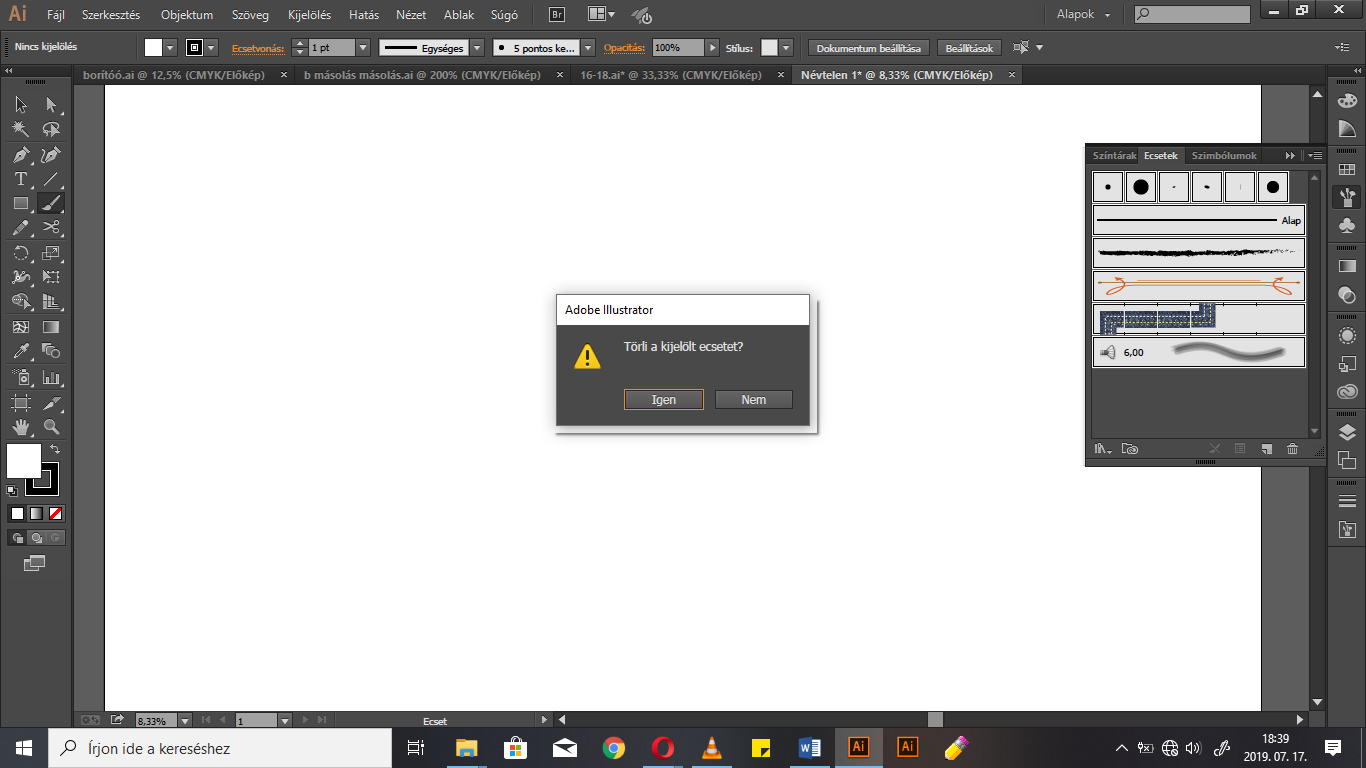Open the Ecsetek panel flyout menu

(1314, 156)
